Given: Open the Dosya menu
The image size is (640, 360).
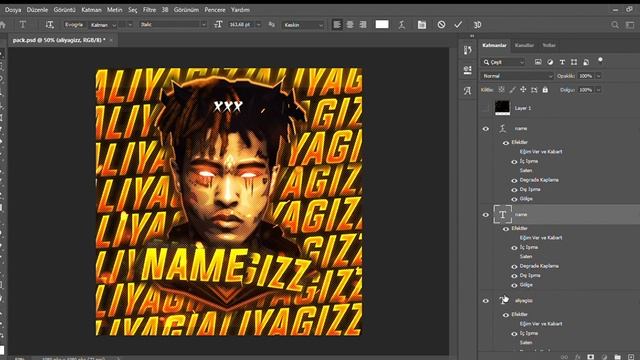Looking at the screenshot, I should [13, 10].
